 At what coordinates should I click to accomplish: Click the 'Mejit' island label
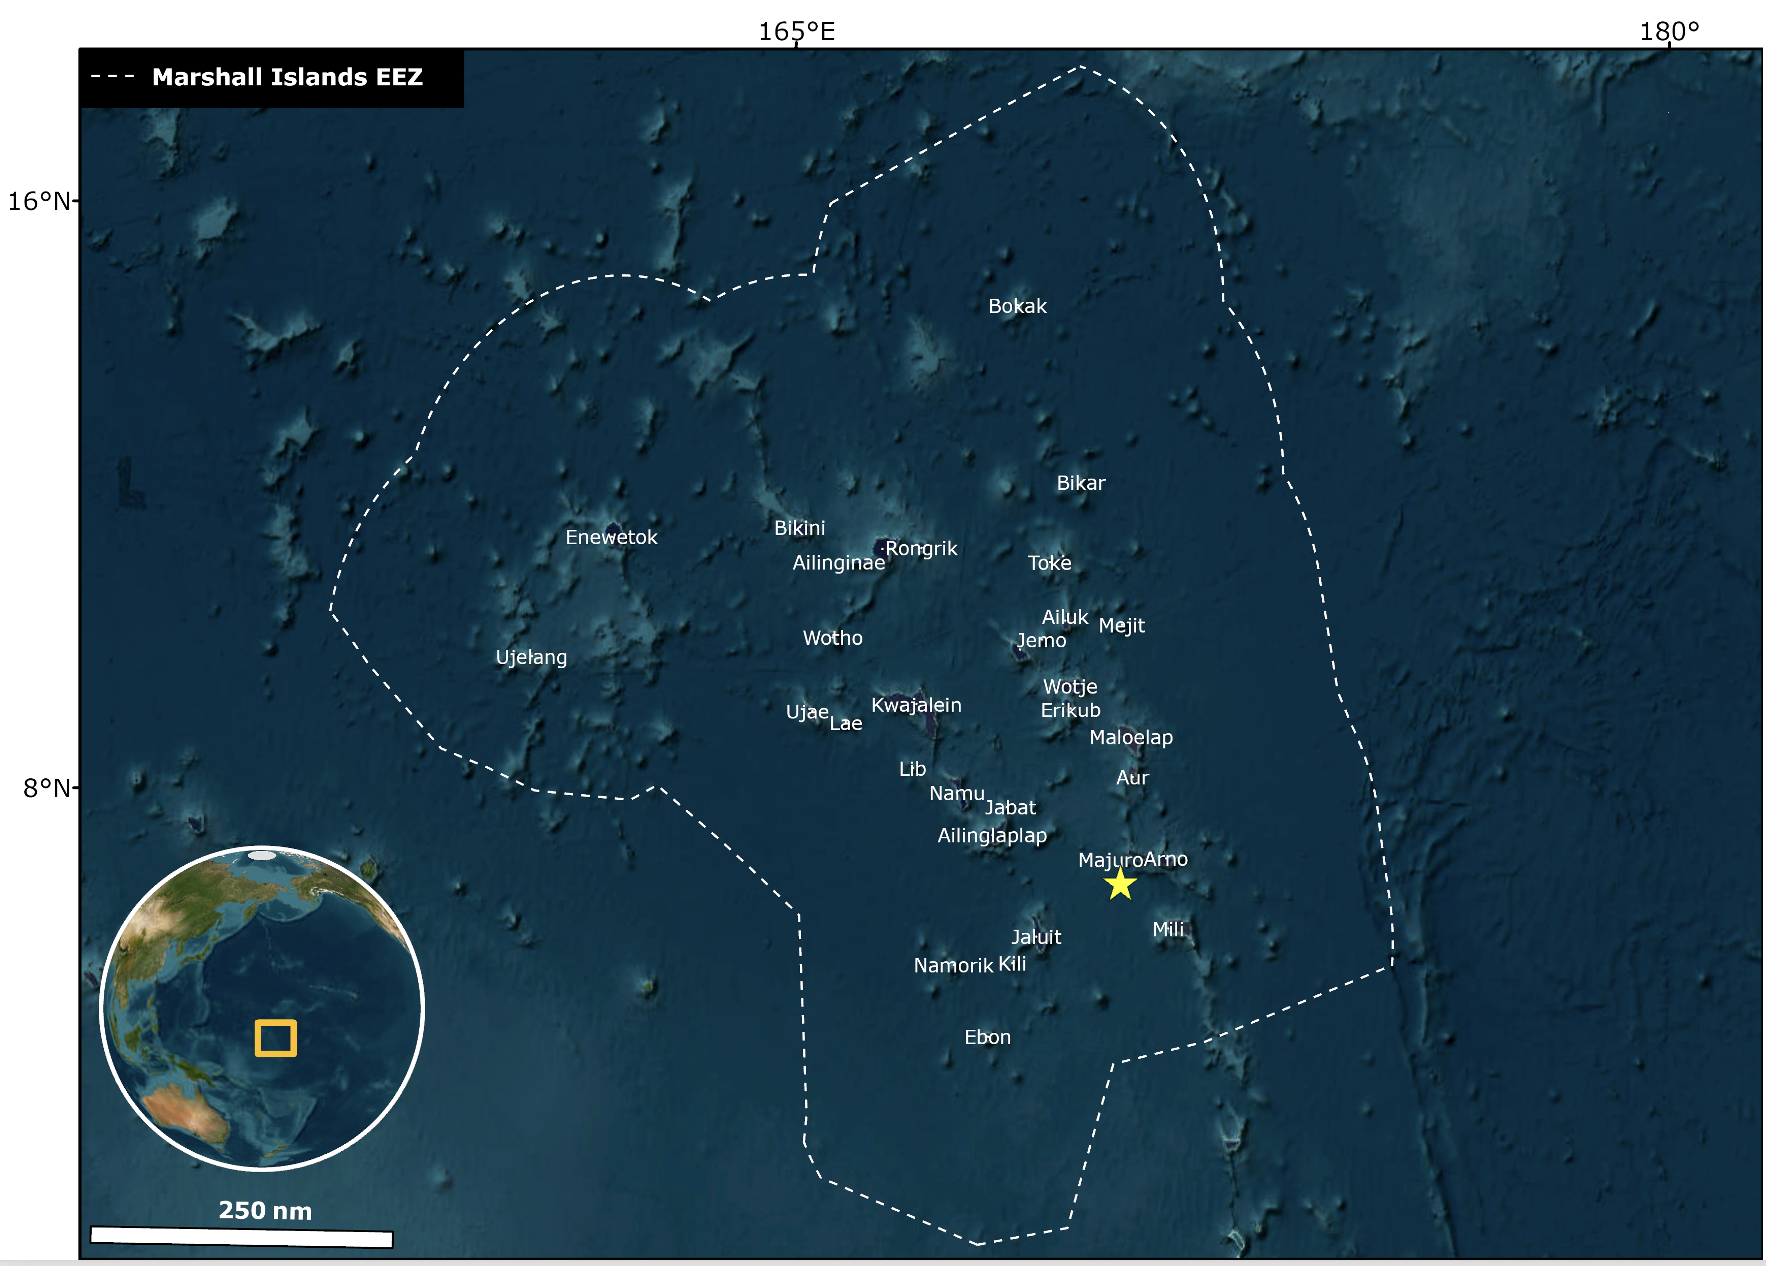[x=1121, y=626]
